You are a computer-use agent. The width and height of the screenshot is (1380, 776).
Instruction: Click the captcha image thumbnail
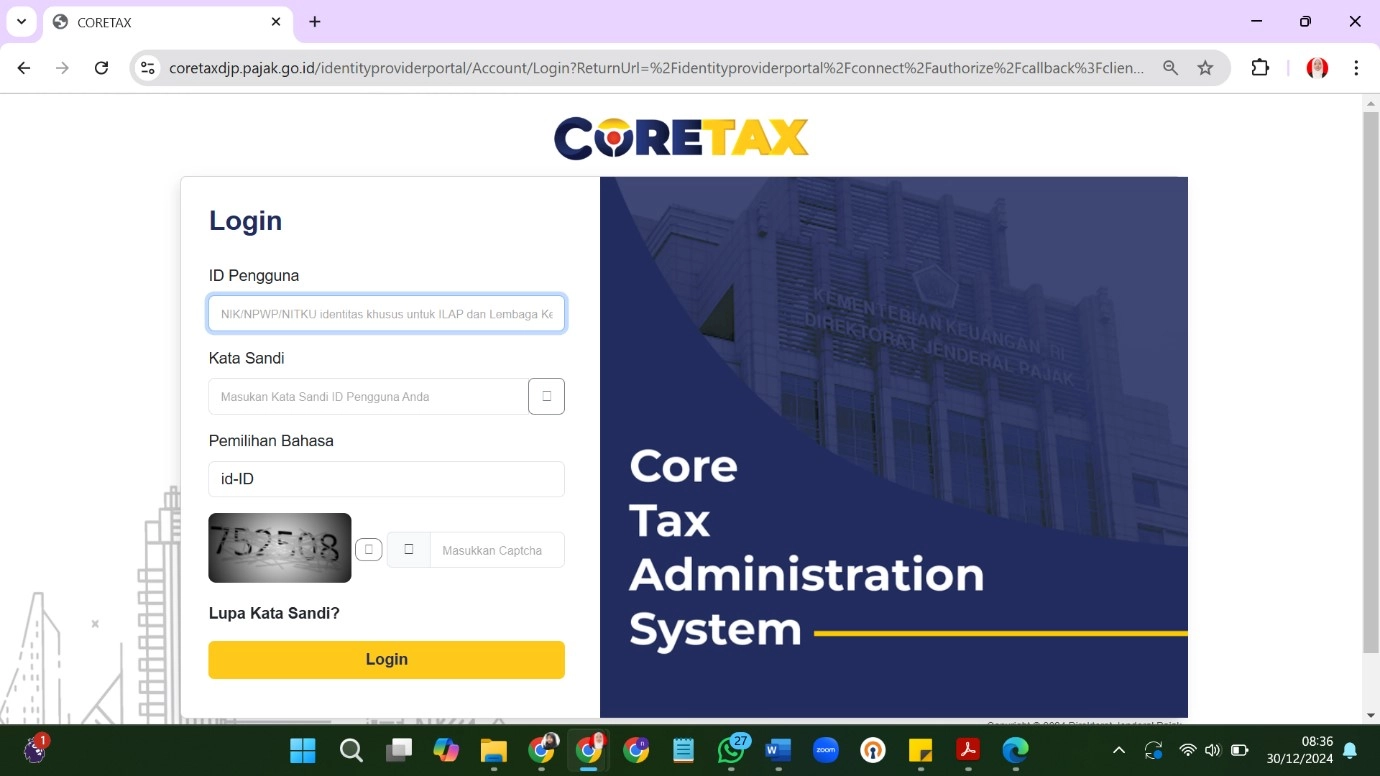pyautogui.click(x=280, y=548)
